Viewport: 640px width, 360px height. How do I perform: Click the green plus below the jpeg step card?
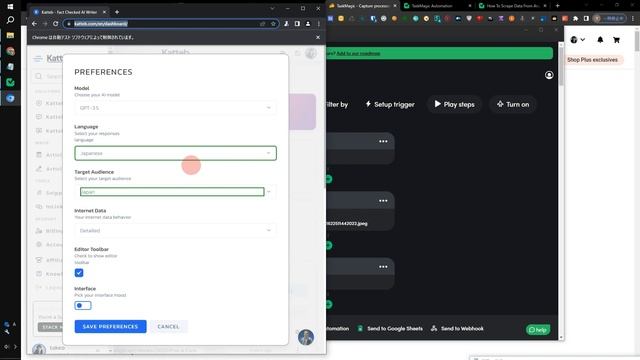point(329,245)
